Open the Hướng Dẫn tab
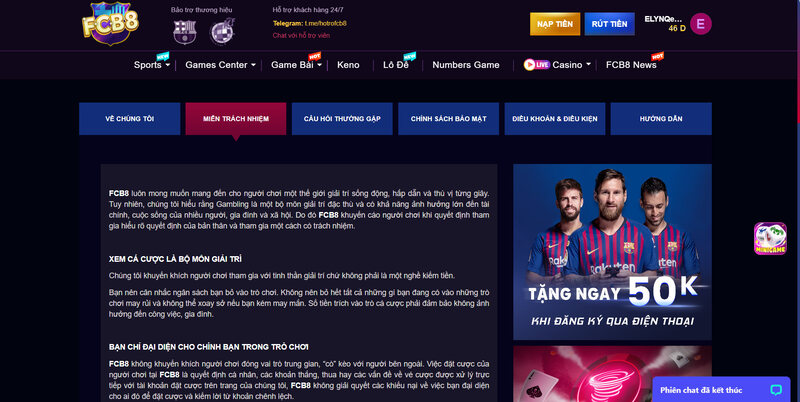Viewport: 800px width, 402px height. [661, 119]
